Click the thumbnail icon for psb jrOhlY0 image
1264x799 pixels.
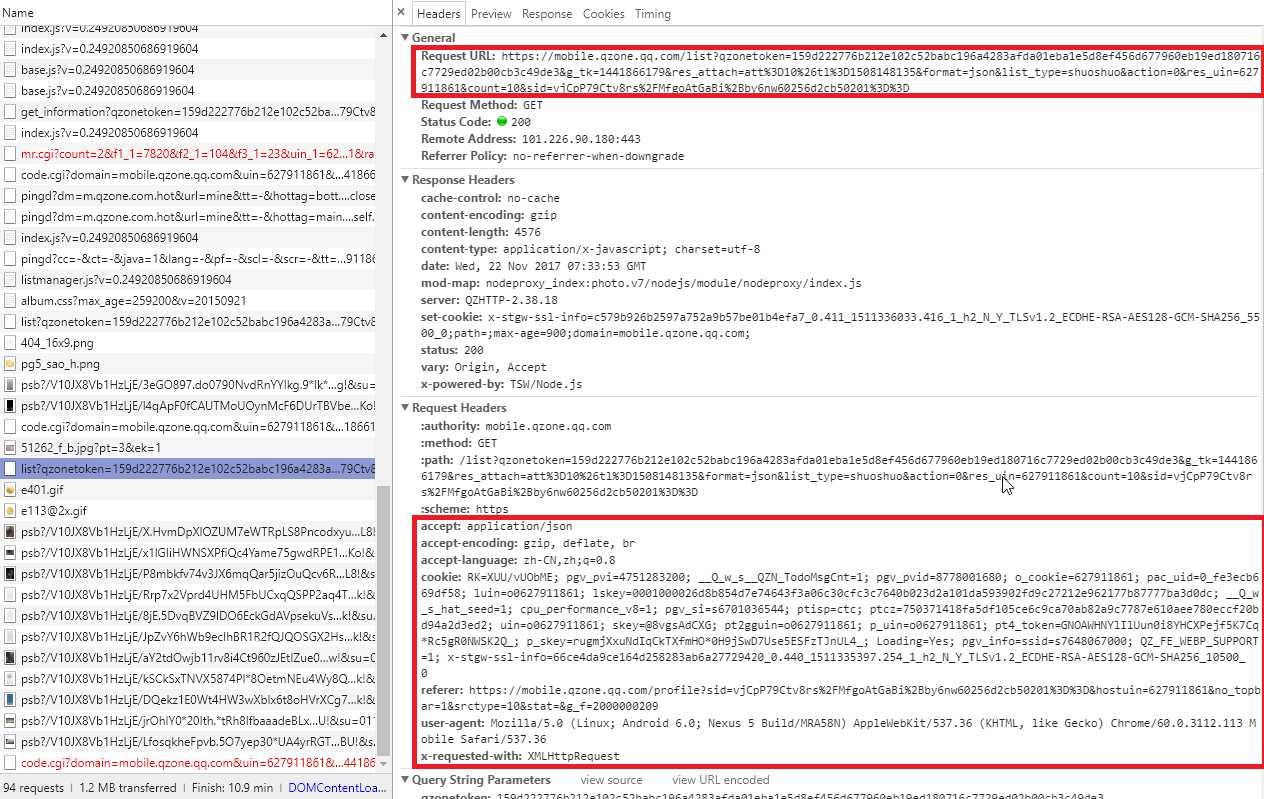10,721
